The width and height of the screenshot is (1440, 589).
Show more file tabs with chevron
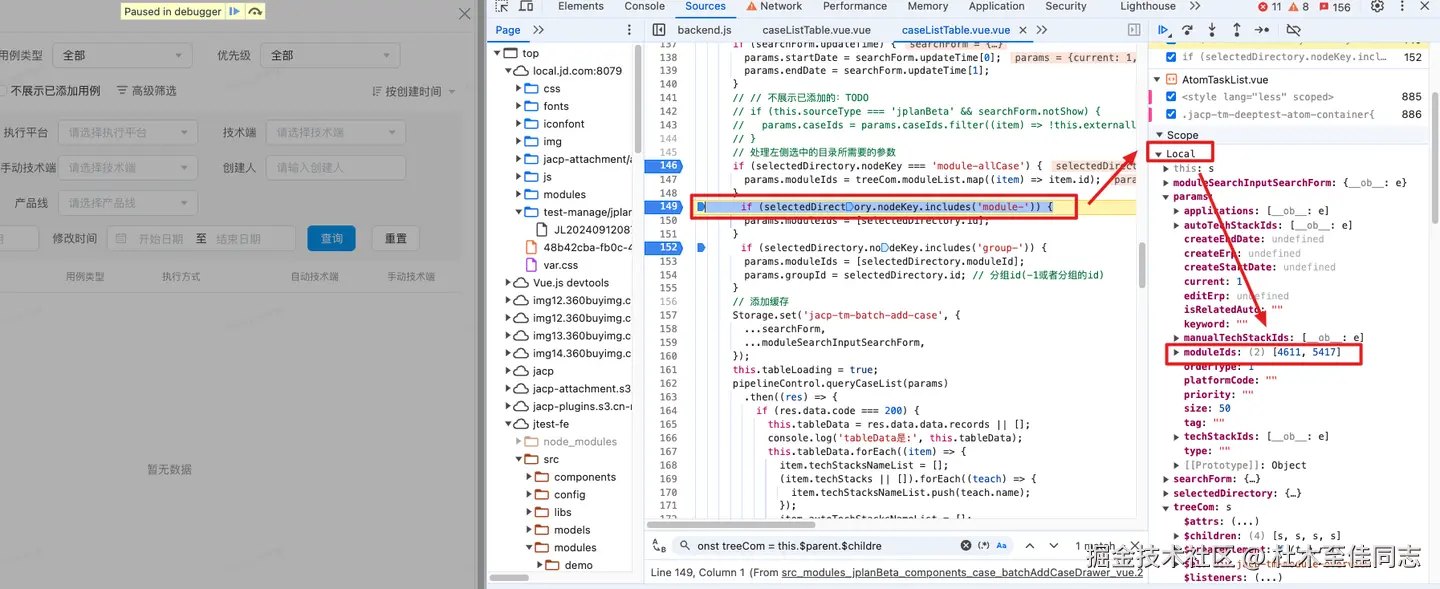coord(1040,30)
